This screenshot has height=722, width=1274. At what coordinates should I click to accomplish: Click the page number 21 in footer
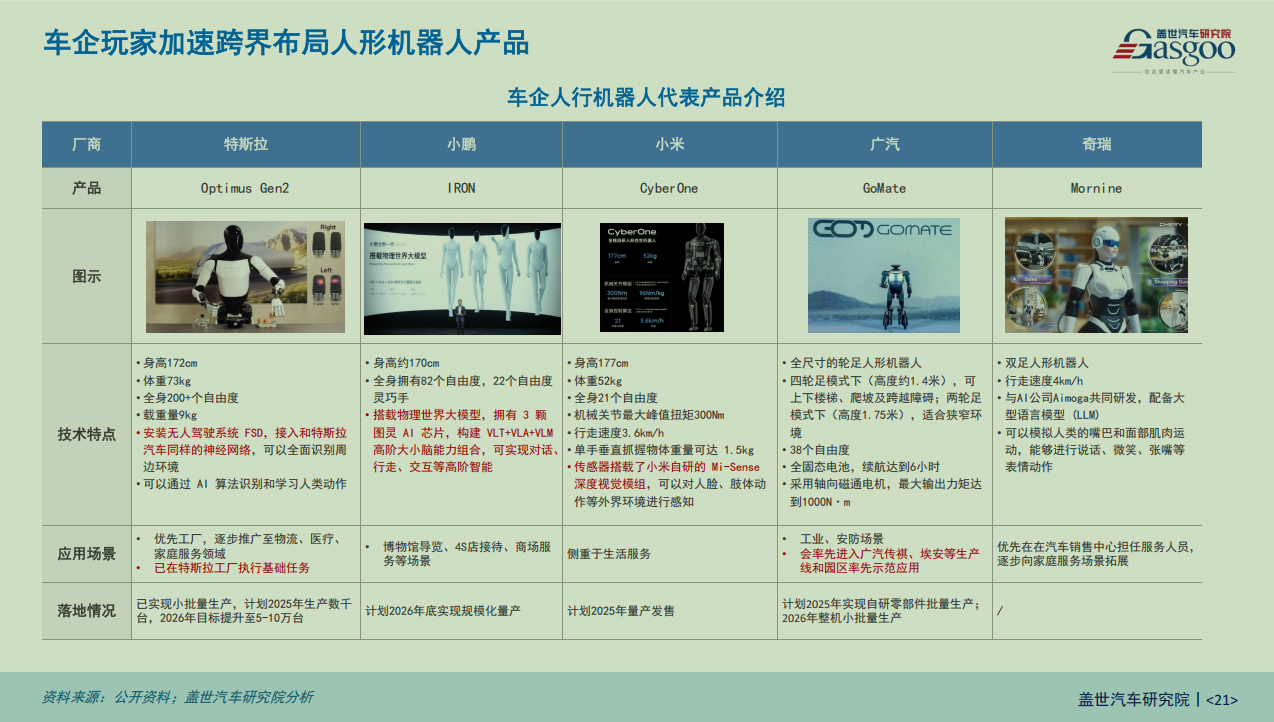tap(1222, 700)
